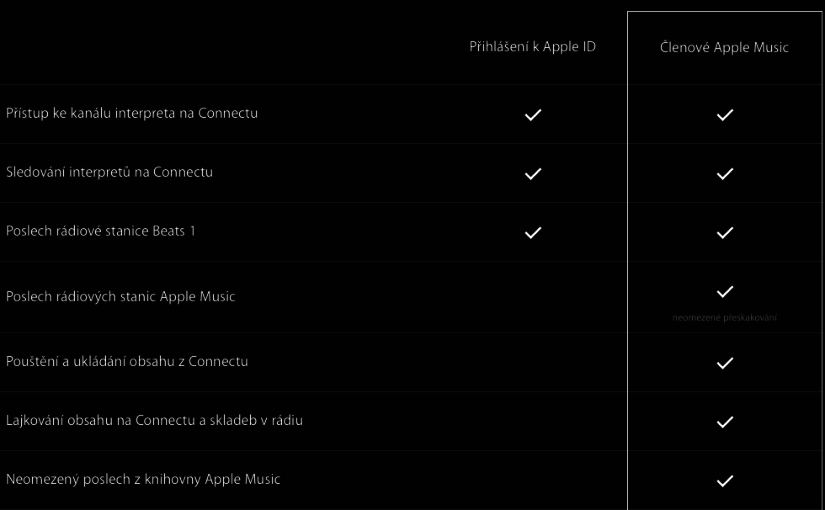Click Apple ID checkmark for Sledování interpretů

point(533,173)
